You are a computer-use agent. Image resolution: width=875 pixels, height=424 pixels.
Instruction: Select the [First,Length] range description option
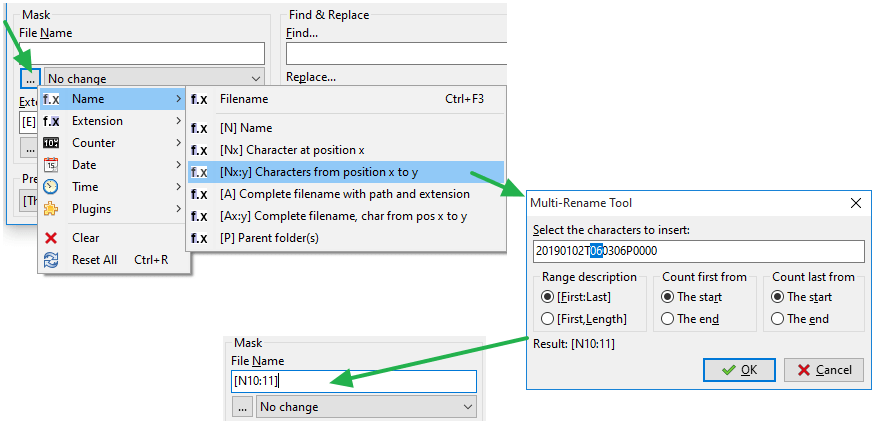[x=547, y=319]
